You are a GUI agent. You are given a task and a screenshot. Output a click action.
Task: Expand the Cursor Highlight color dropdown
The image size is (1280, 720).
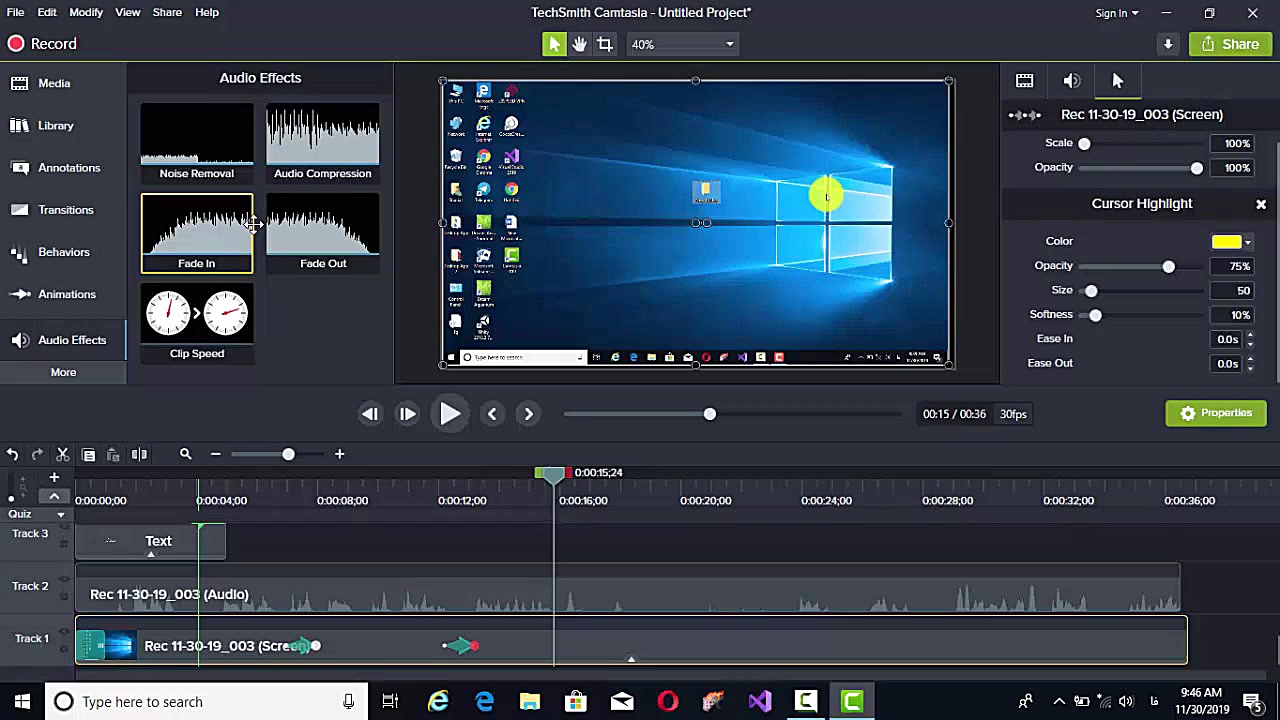[1247, 242]
